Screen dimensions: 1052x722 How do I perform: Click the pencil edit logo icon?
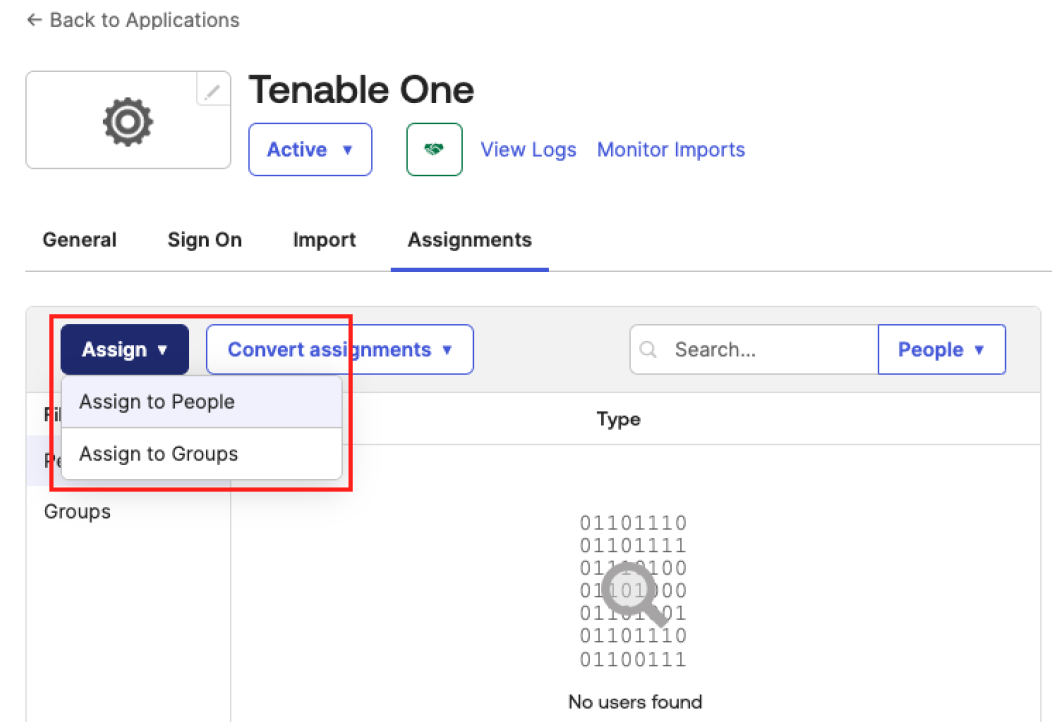[212, 92]
